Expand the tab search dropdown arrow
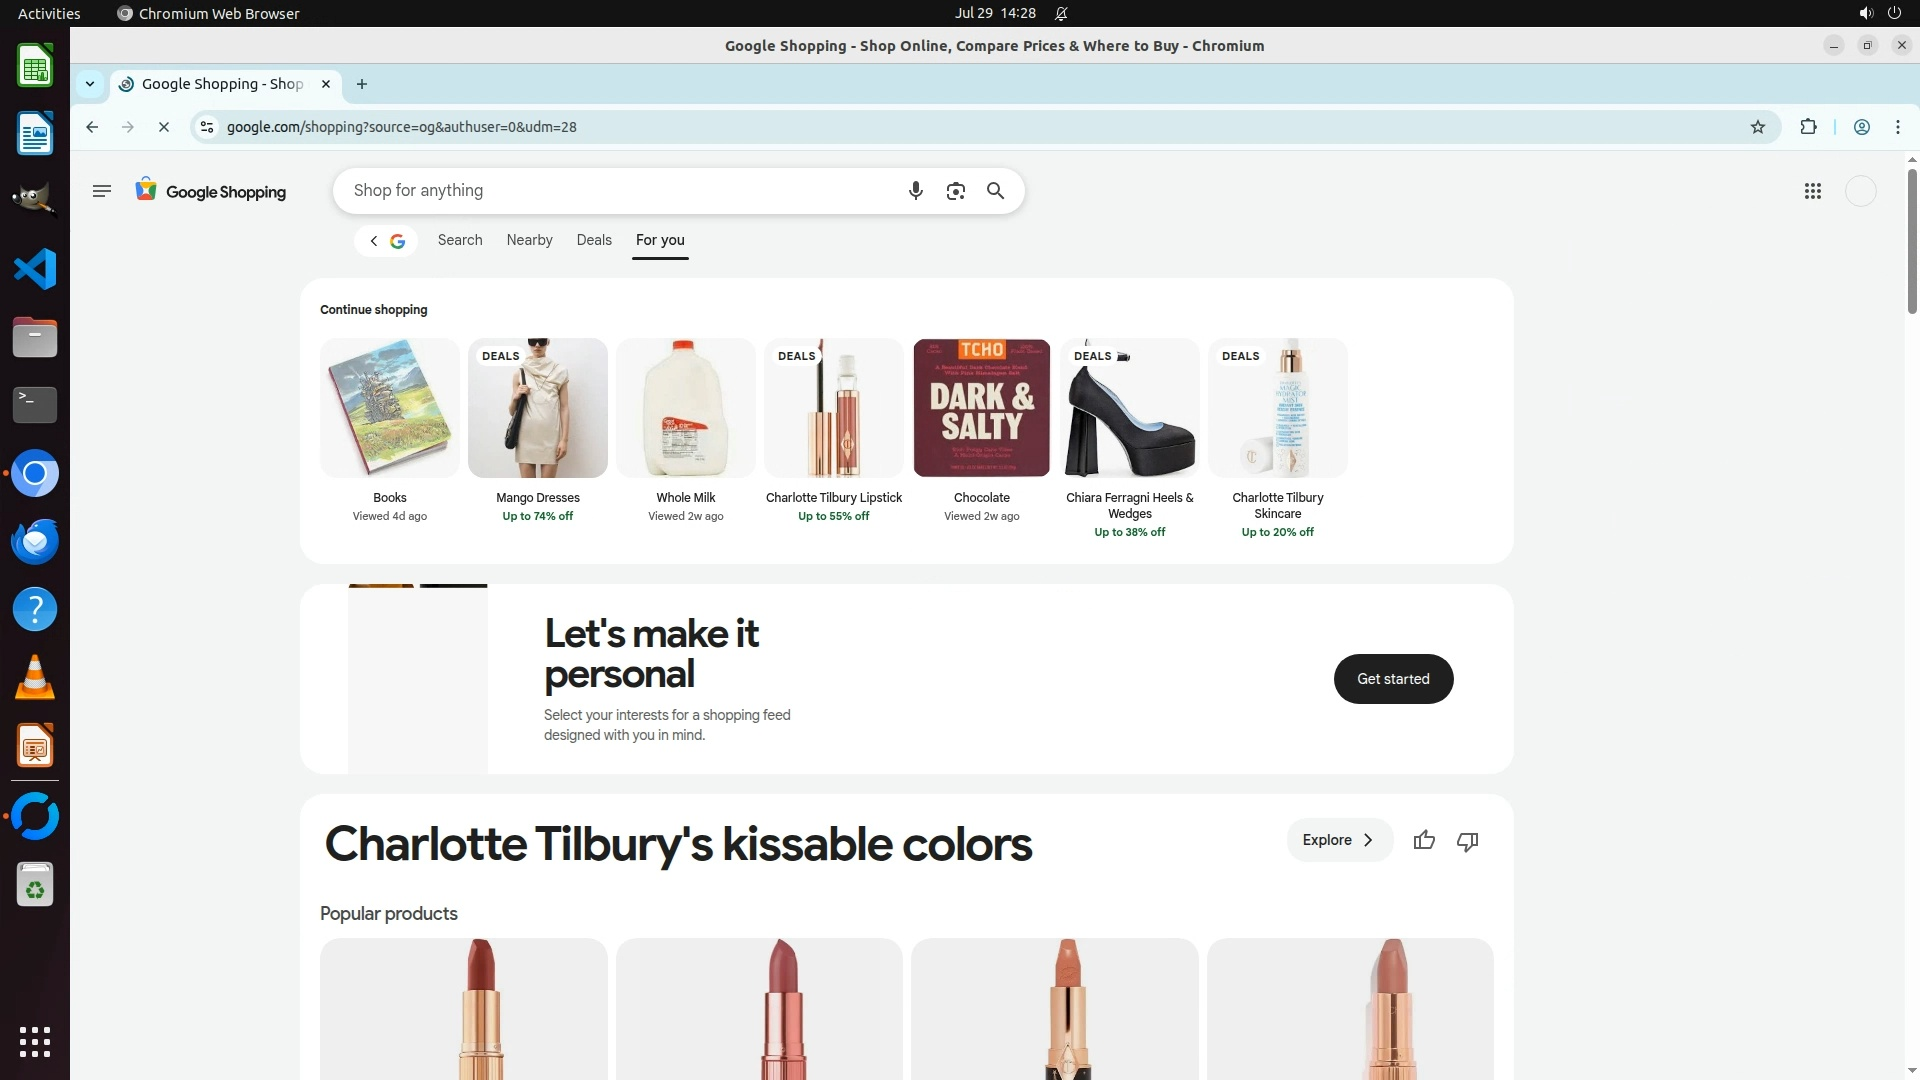Viewport: 1920px width, 1080px height. [x=90, y=84]
